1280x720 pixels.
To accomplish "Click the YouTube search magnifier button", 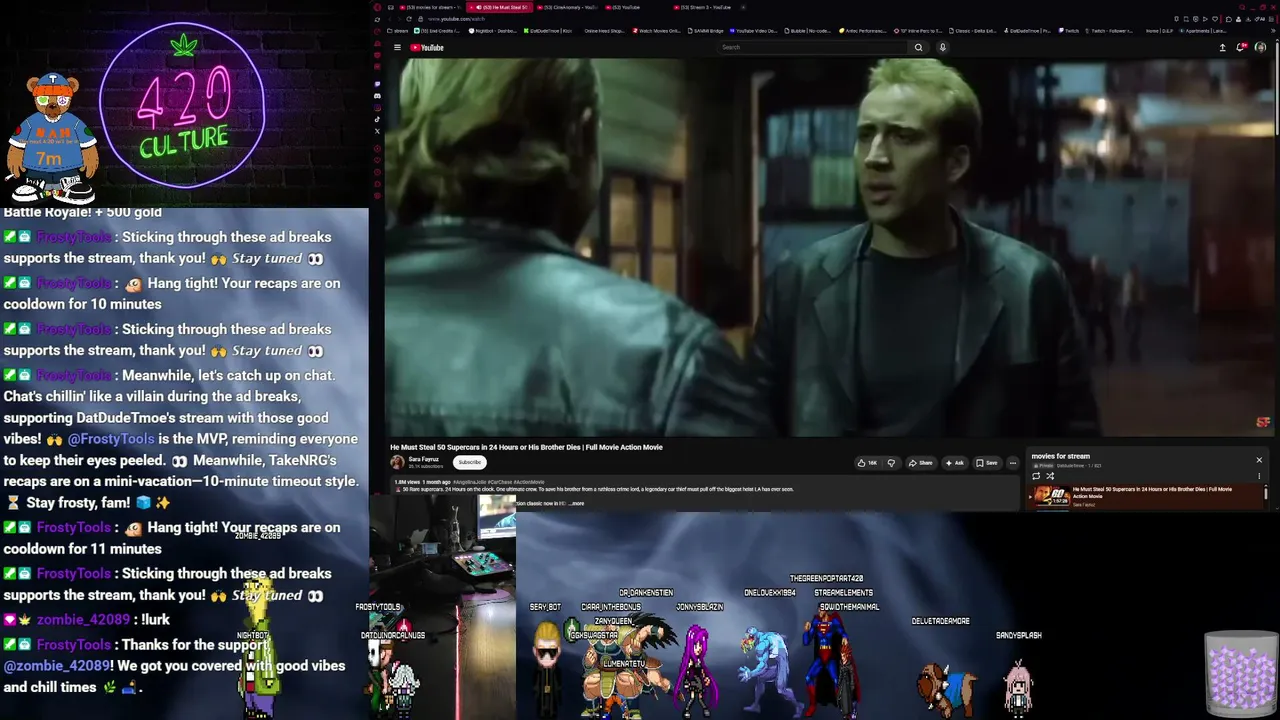I will point(918,47).
